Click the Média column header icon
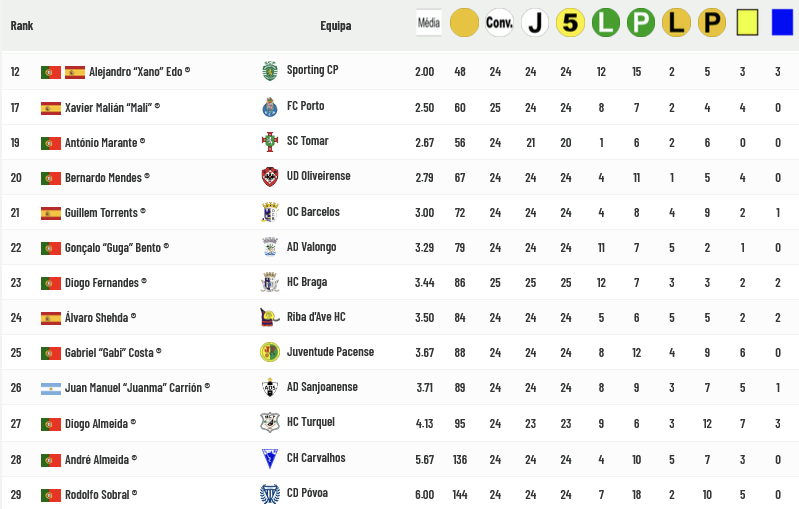The image size is (799, 509). click(x=429, y=22)
